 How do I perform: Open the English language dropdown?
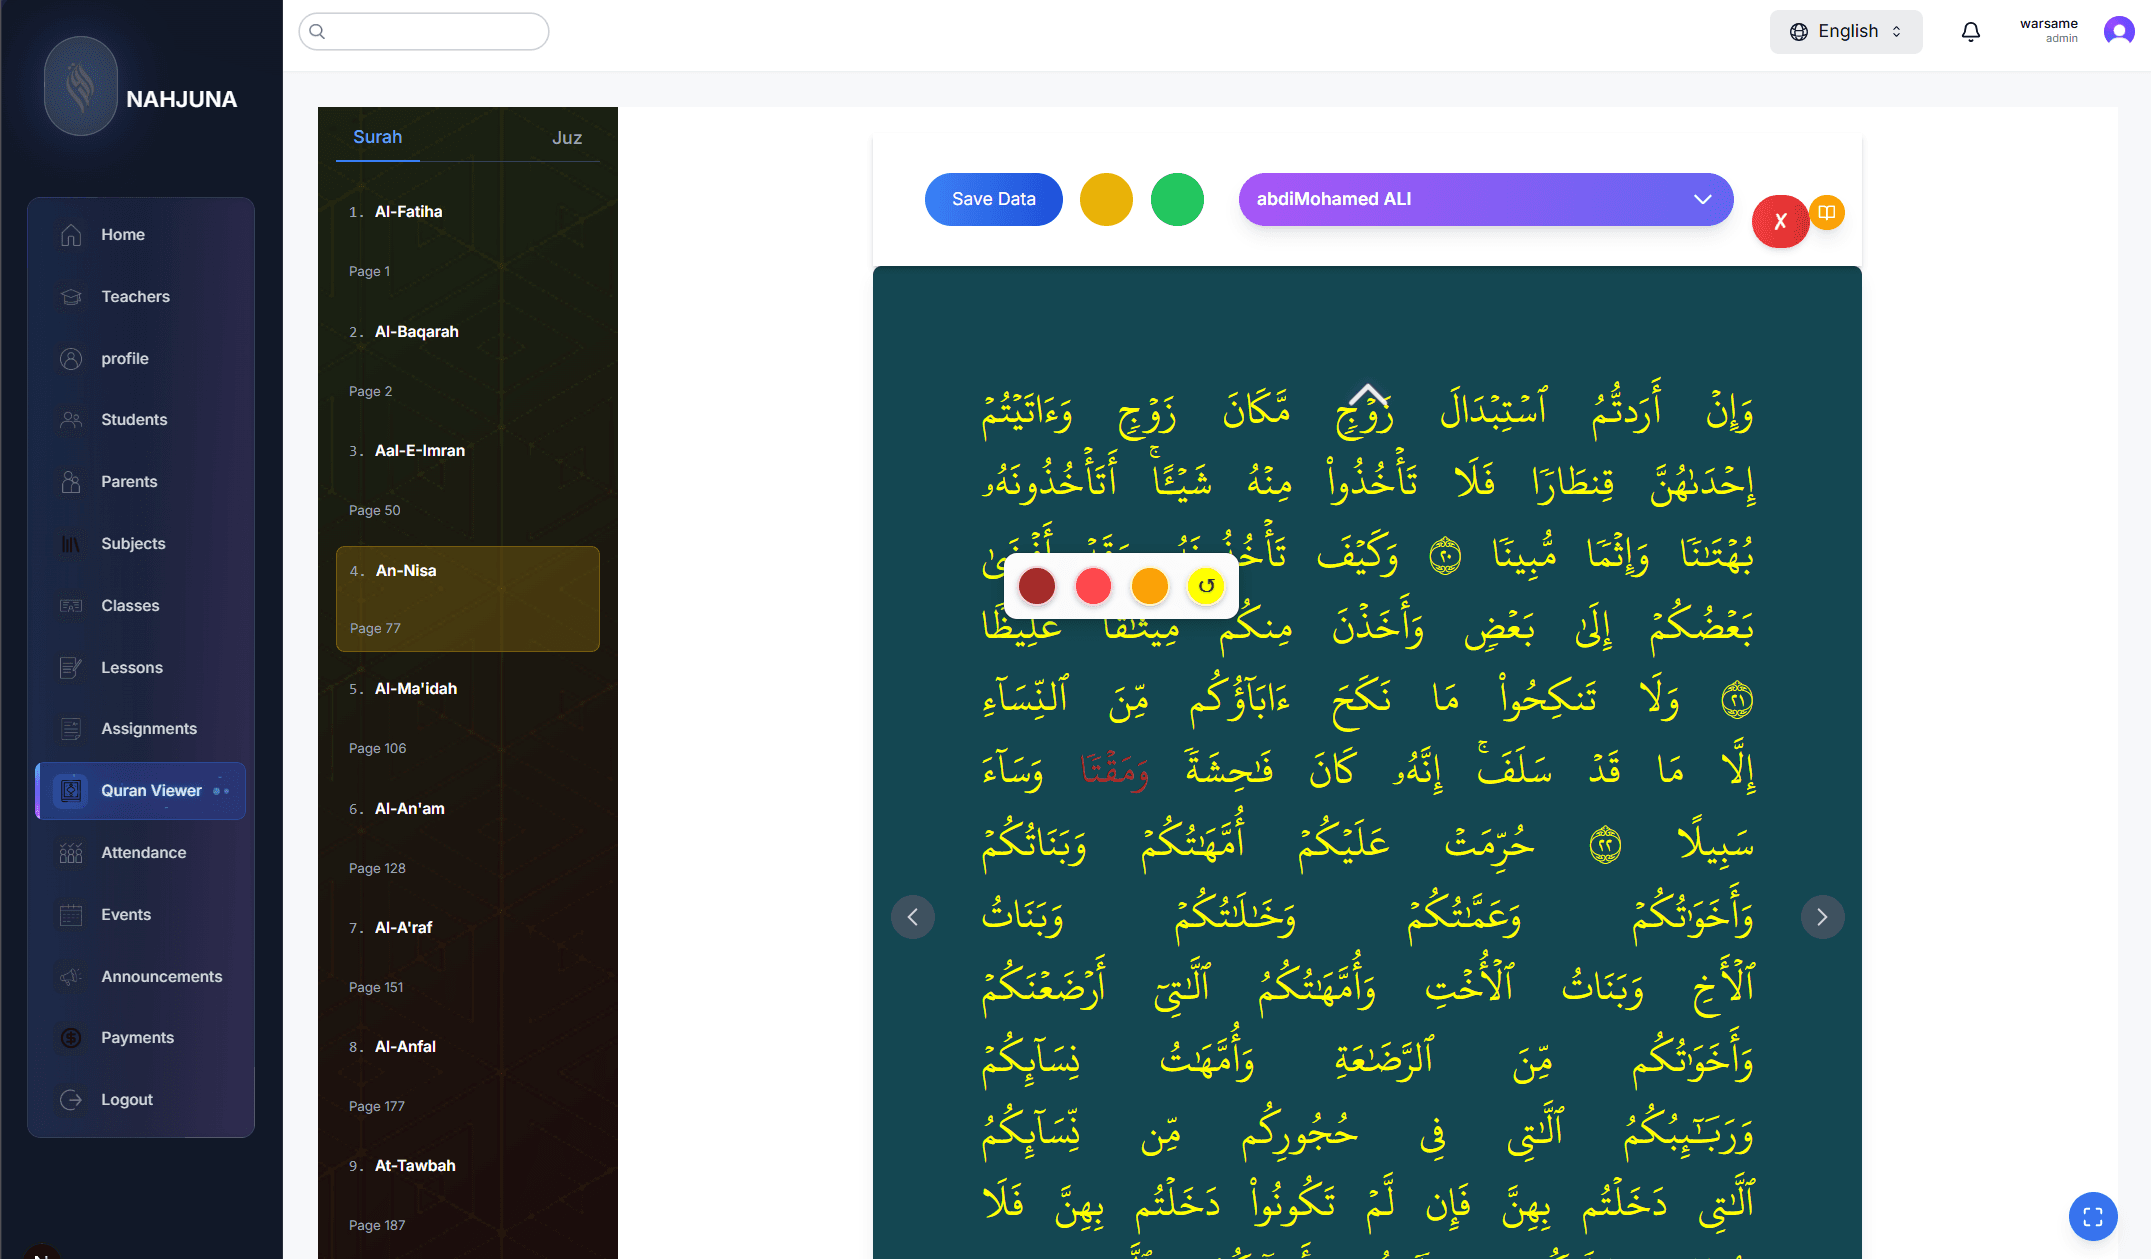click(1846, 32)
